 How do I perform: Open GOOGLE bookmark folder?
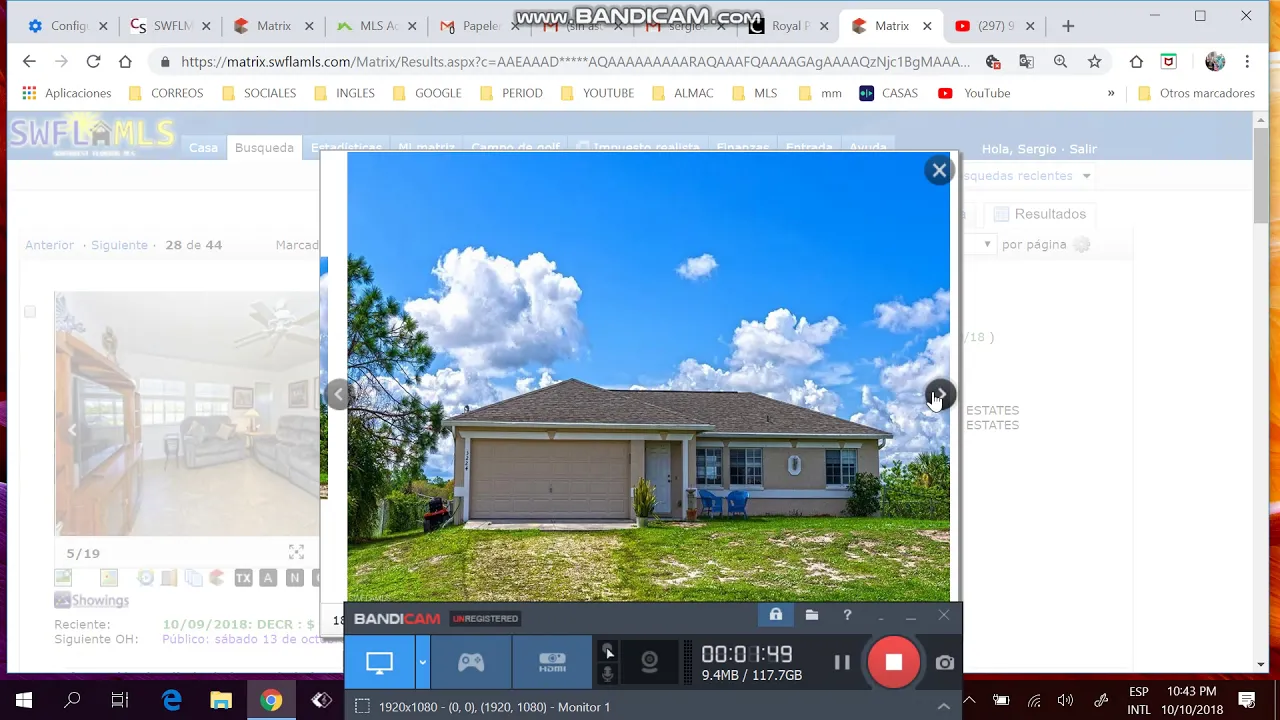(427, 93)
